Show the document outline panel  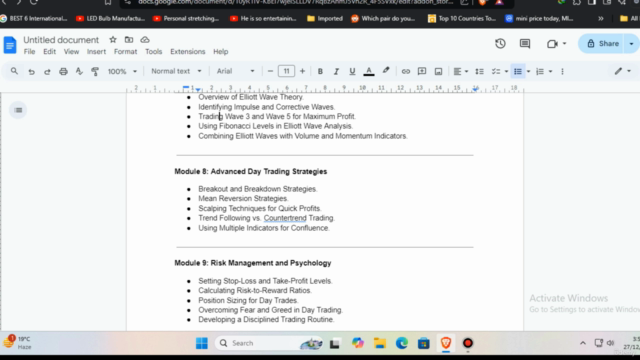(18, 110)
